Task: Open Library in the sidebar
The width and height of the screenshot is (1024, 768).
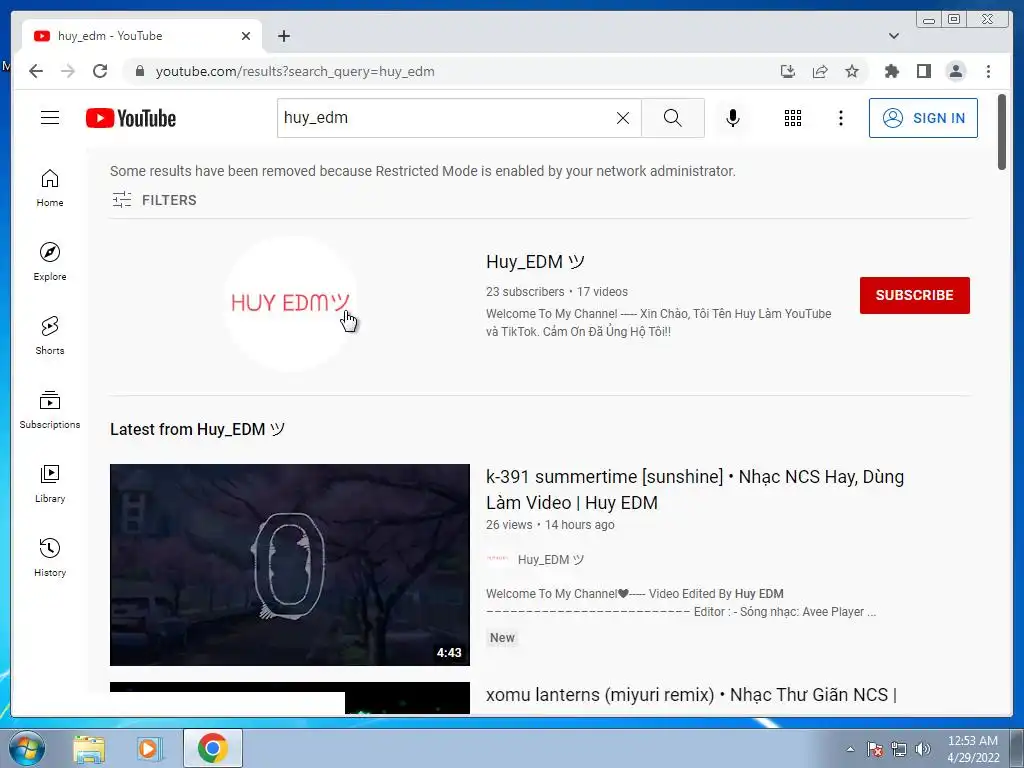Action: (x=50, y=483)
